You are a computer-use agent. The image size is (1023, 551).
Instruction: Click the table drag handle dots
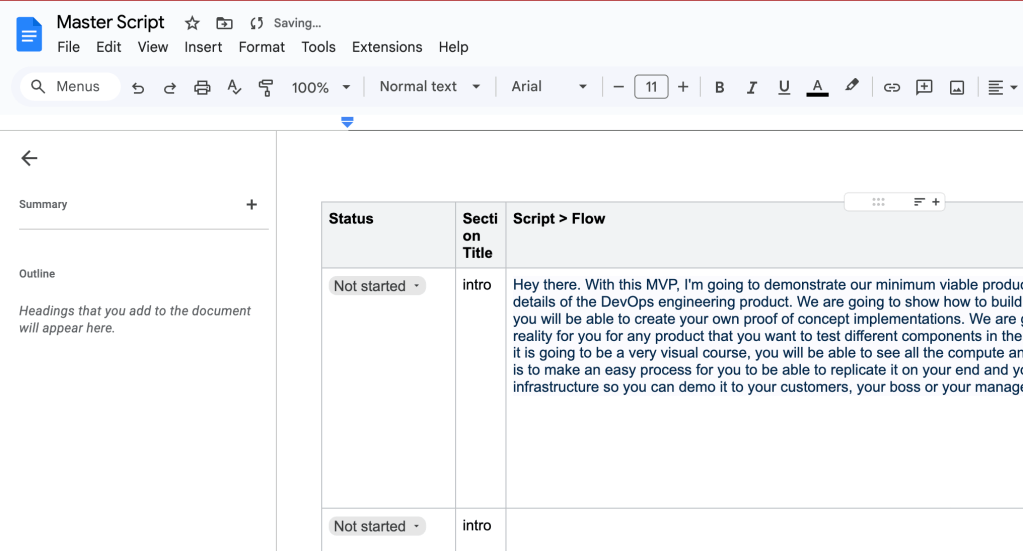coord(878,202)
